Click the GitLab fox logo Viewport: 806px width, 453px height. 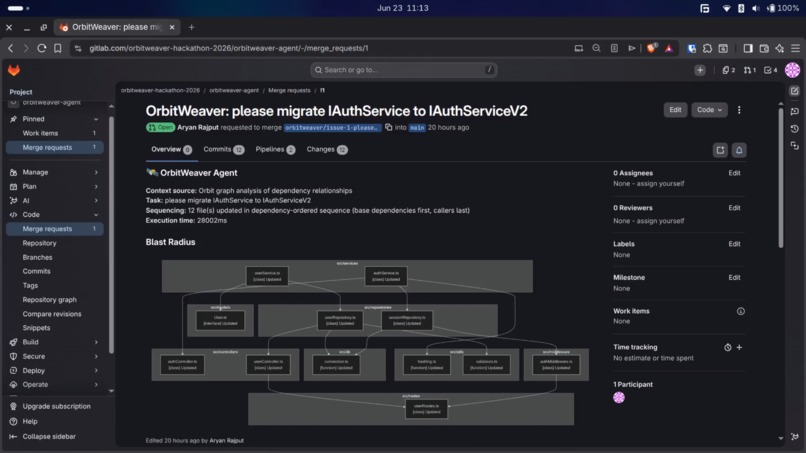click(x=14, y=70)
